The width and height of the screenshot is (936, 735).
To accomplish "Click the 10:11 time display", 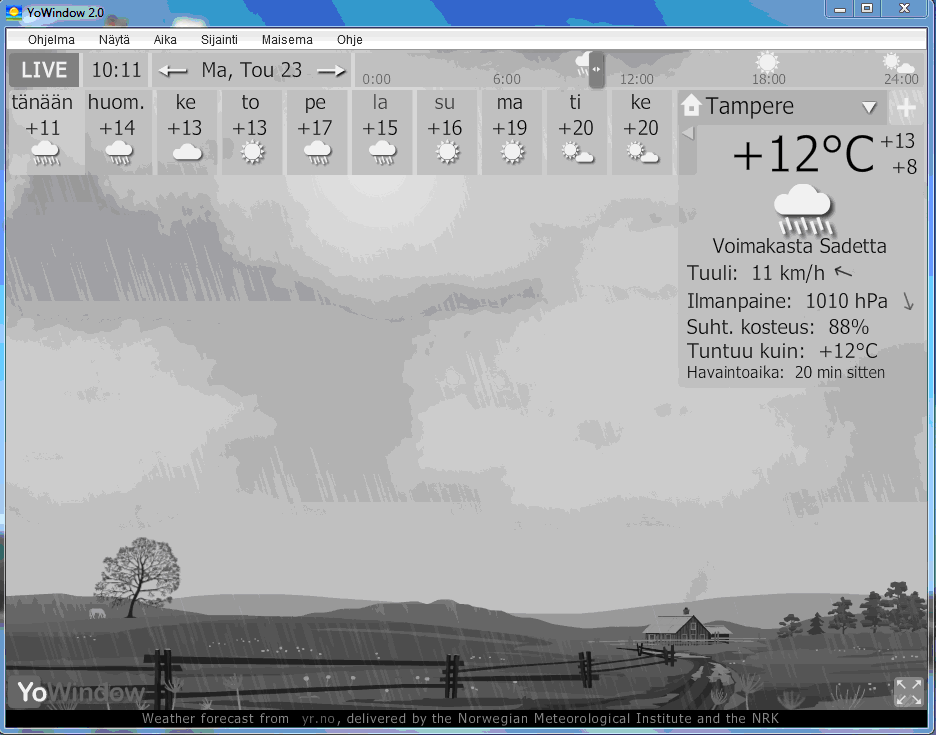I will click(x=116, y=70).
